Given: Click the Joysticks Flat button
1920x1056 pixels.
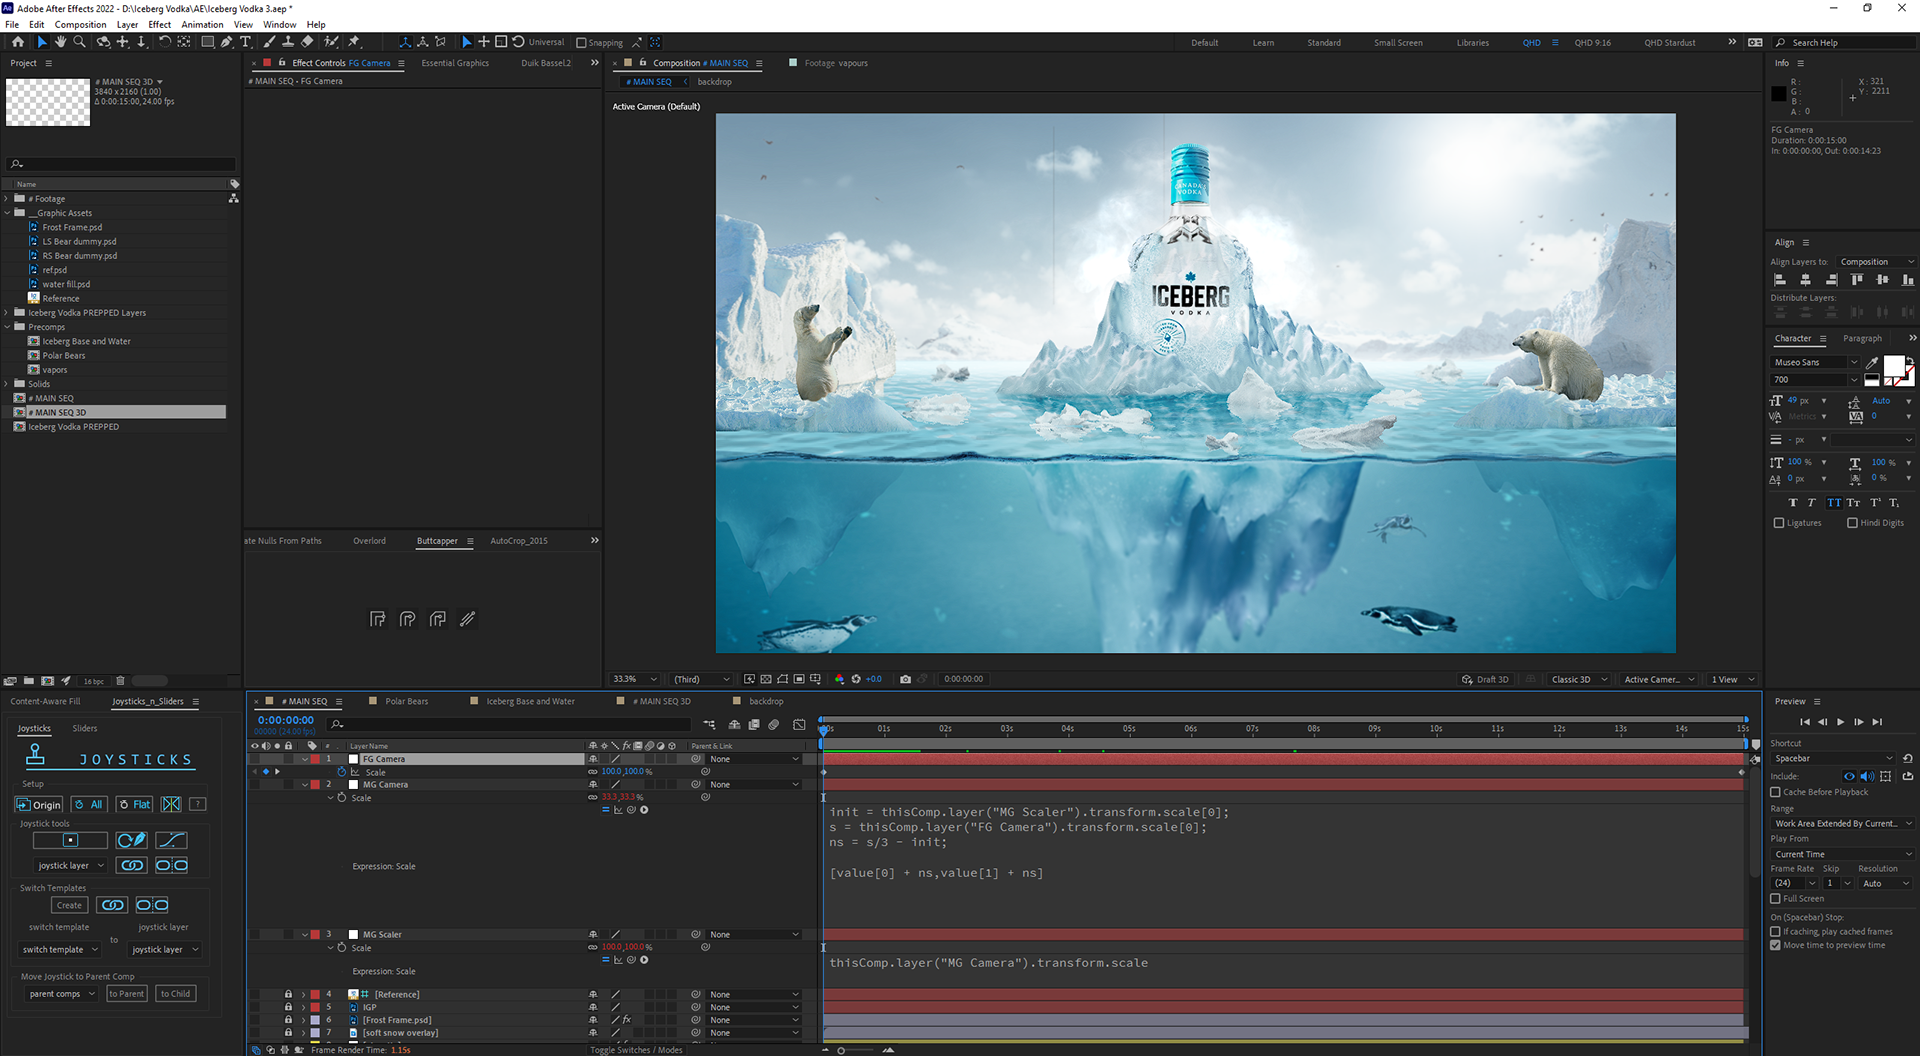Looking at the screenshot, I should click(135, 804).
